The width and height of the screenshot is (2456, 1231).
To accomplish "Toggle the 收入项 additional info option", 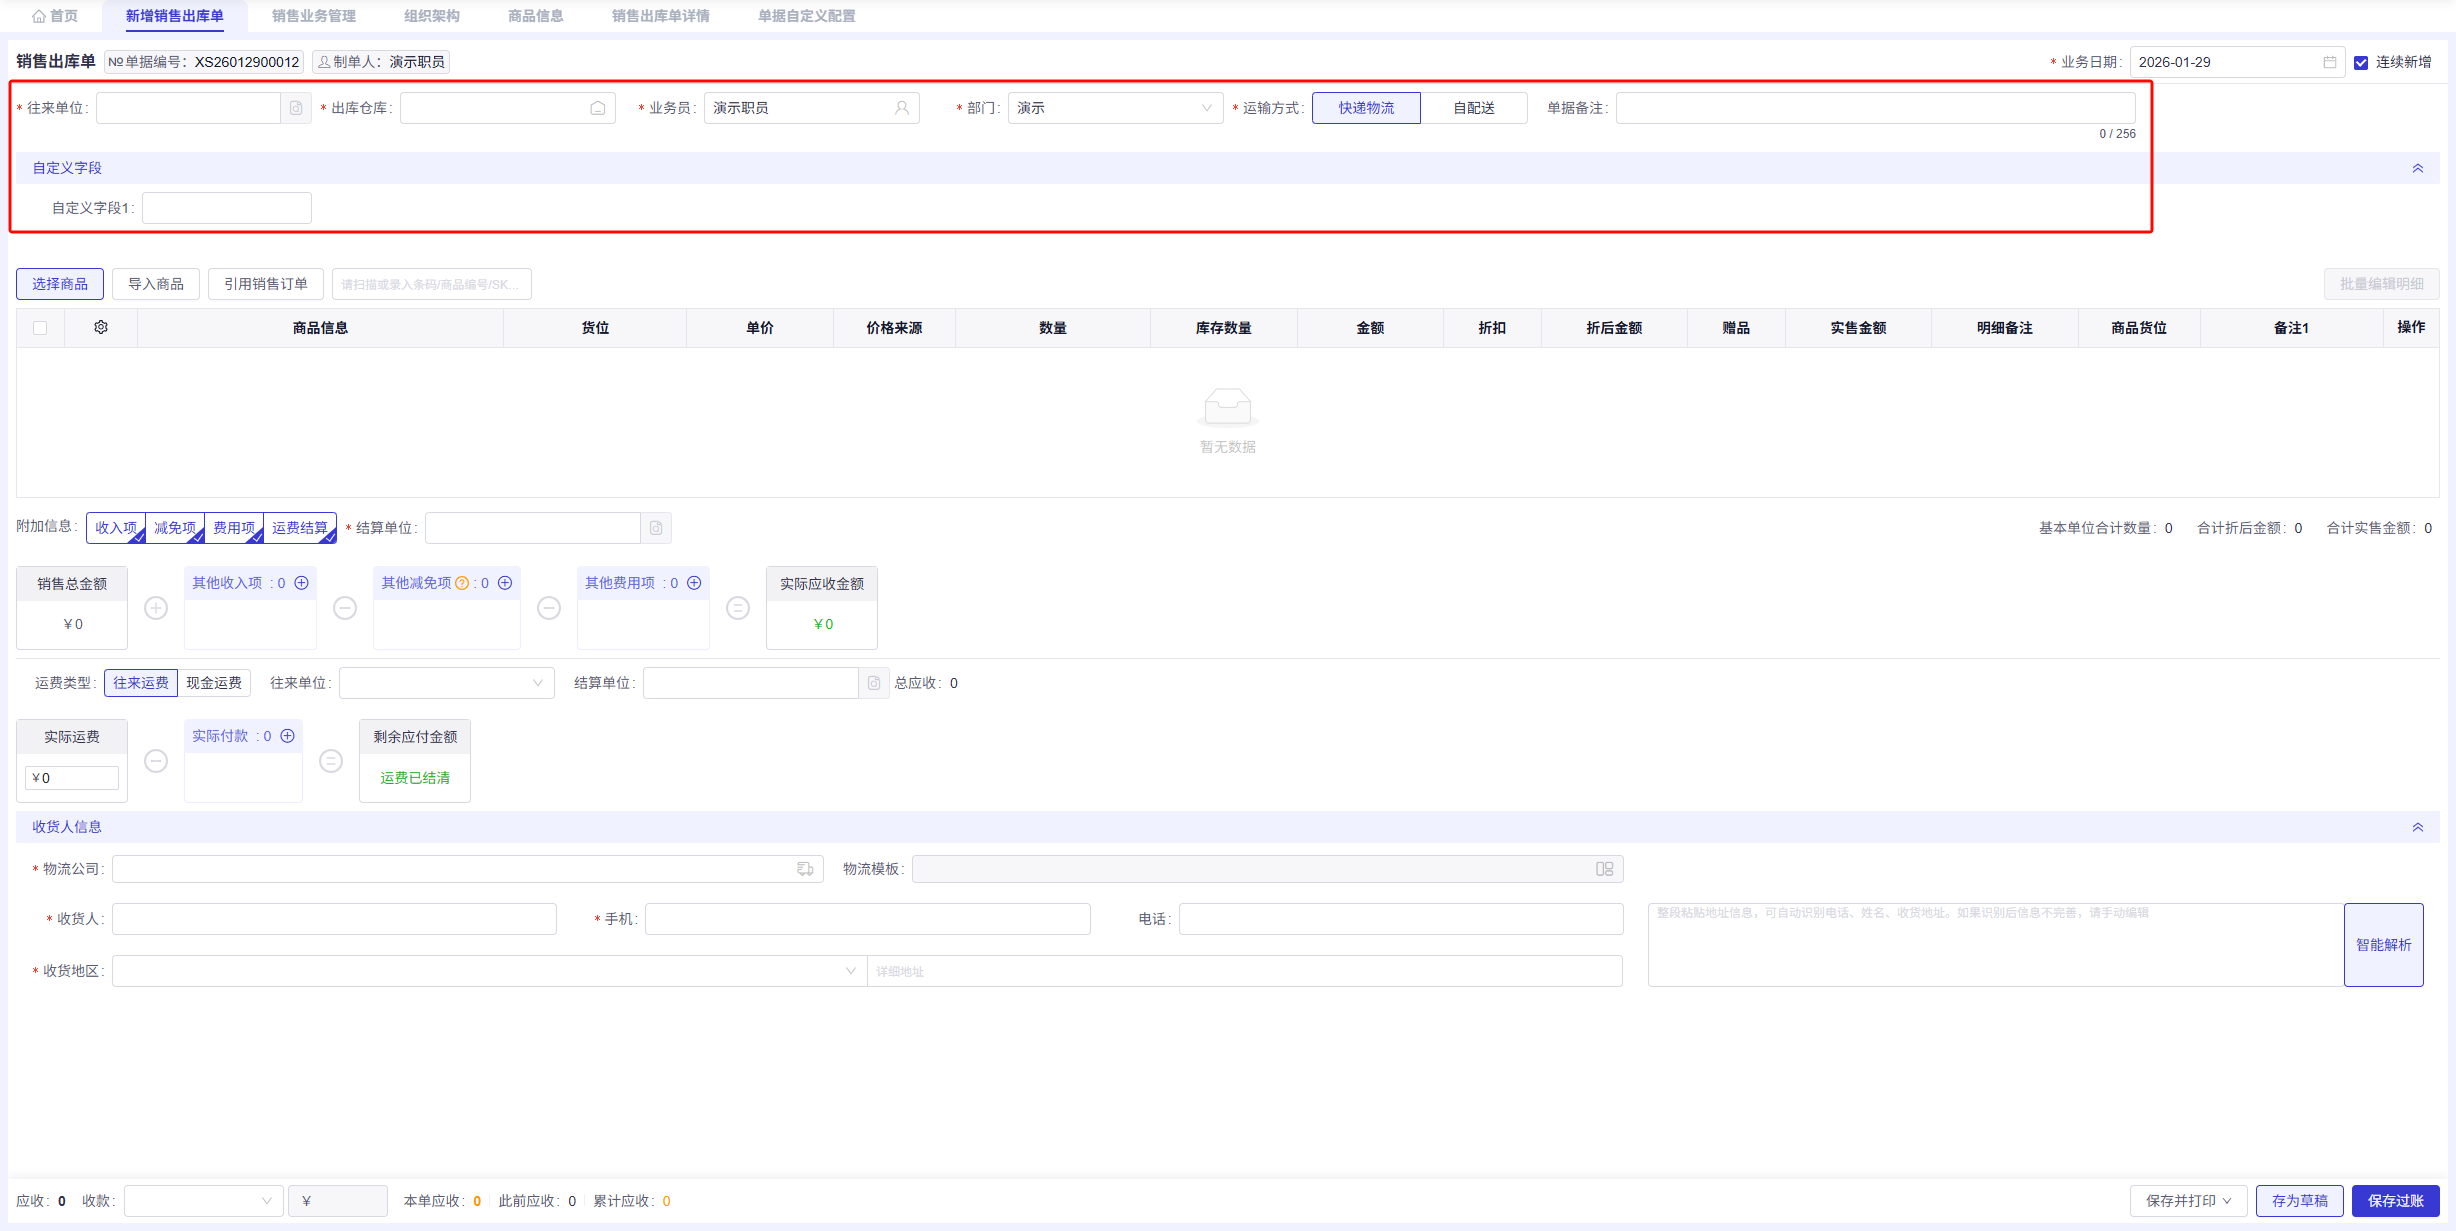I will [x=116, y=528].
